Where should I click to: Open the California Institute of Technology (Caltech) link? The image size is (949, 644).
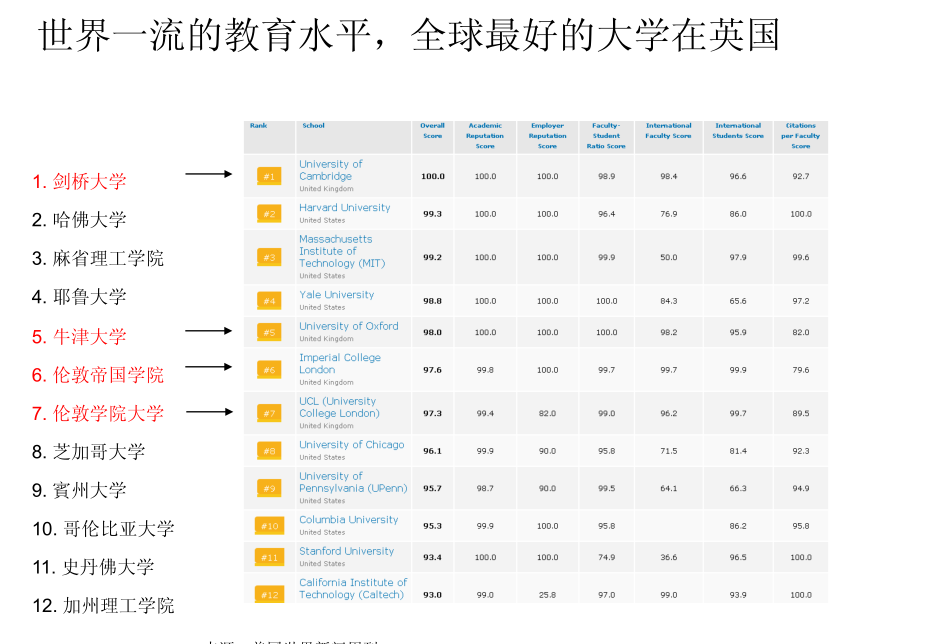point(353,588)
